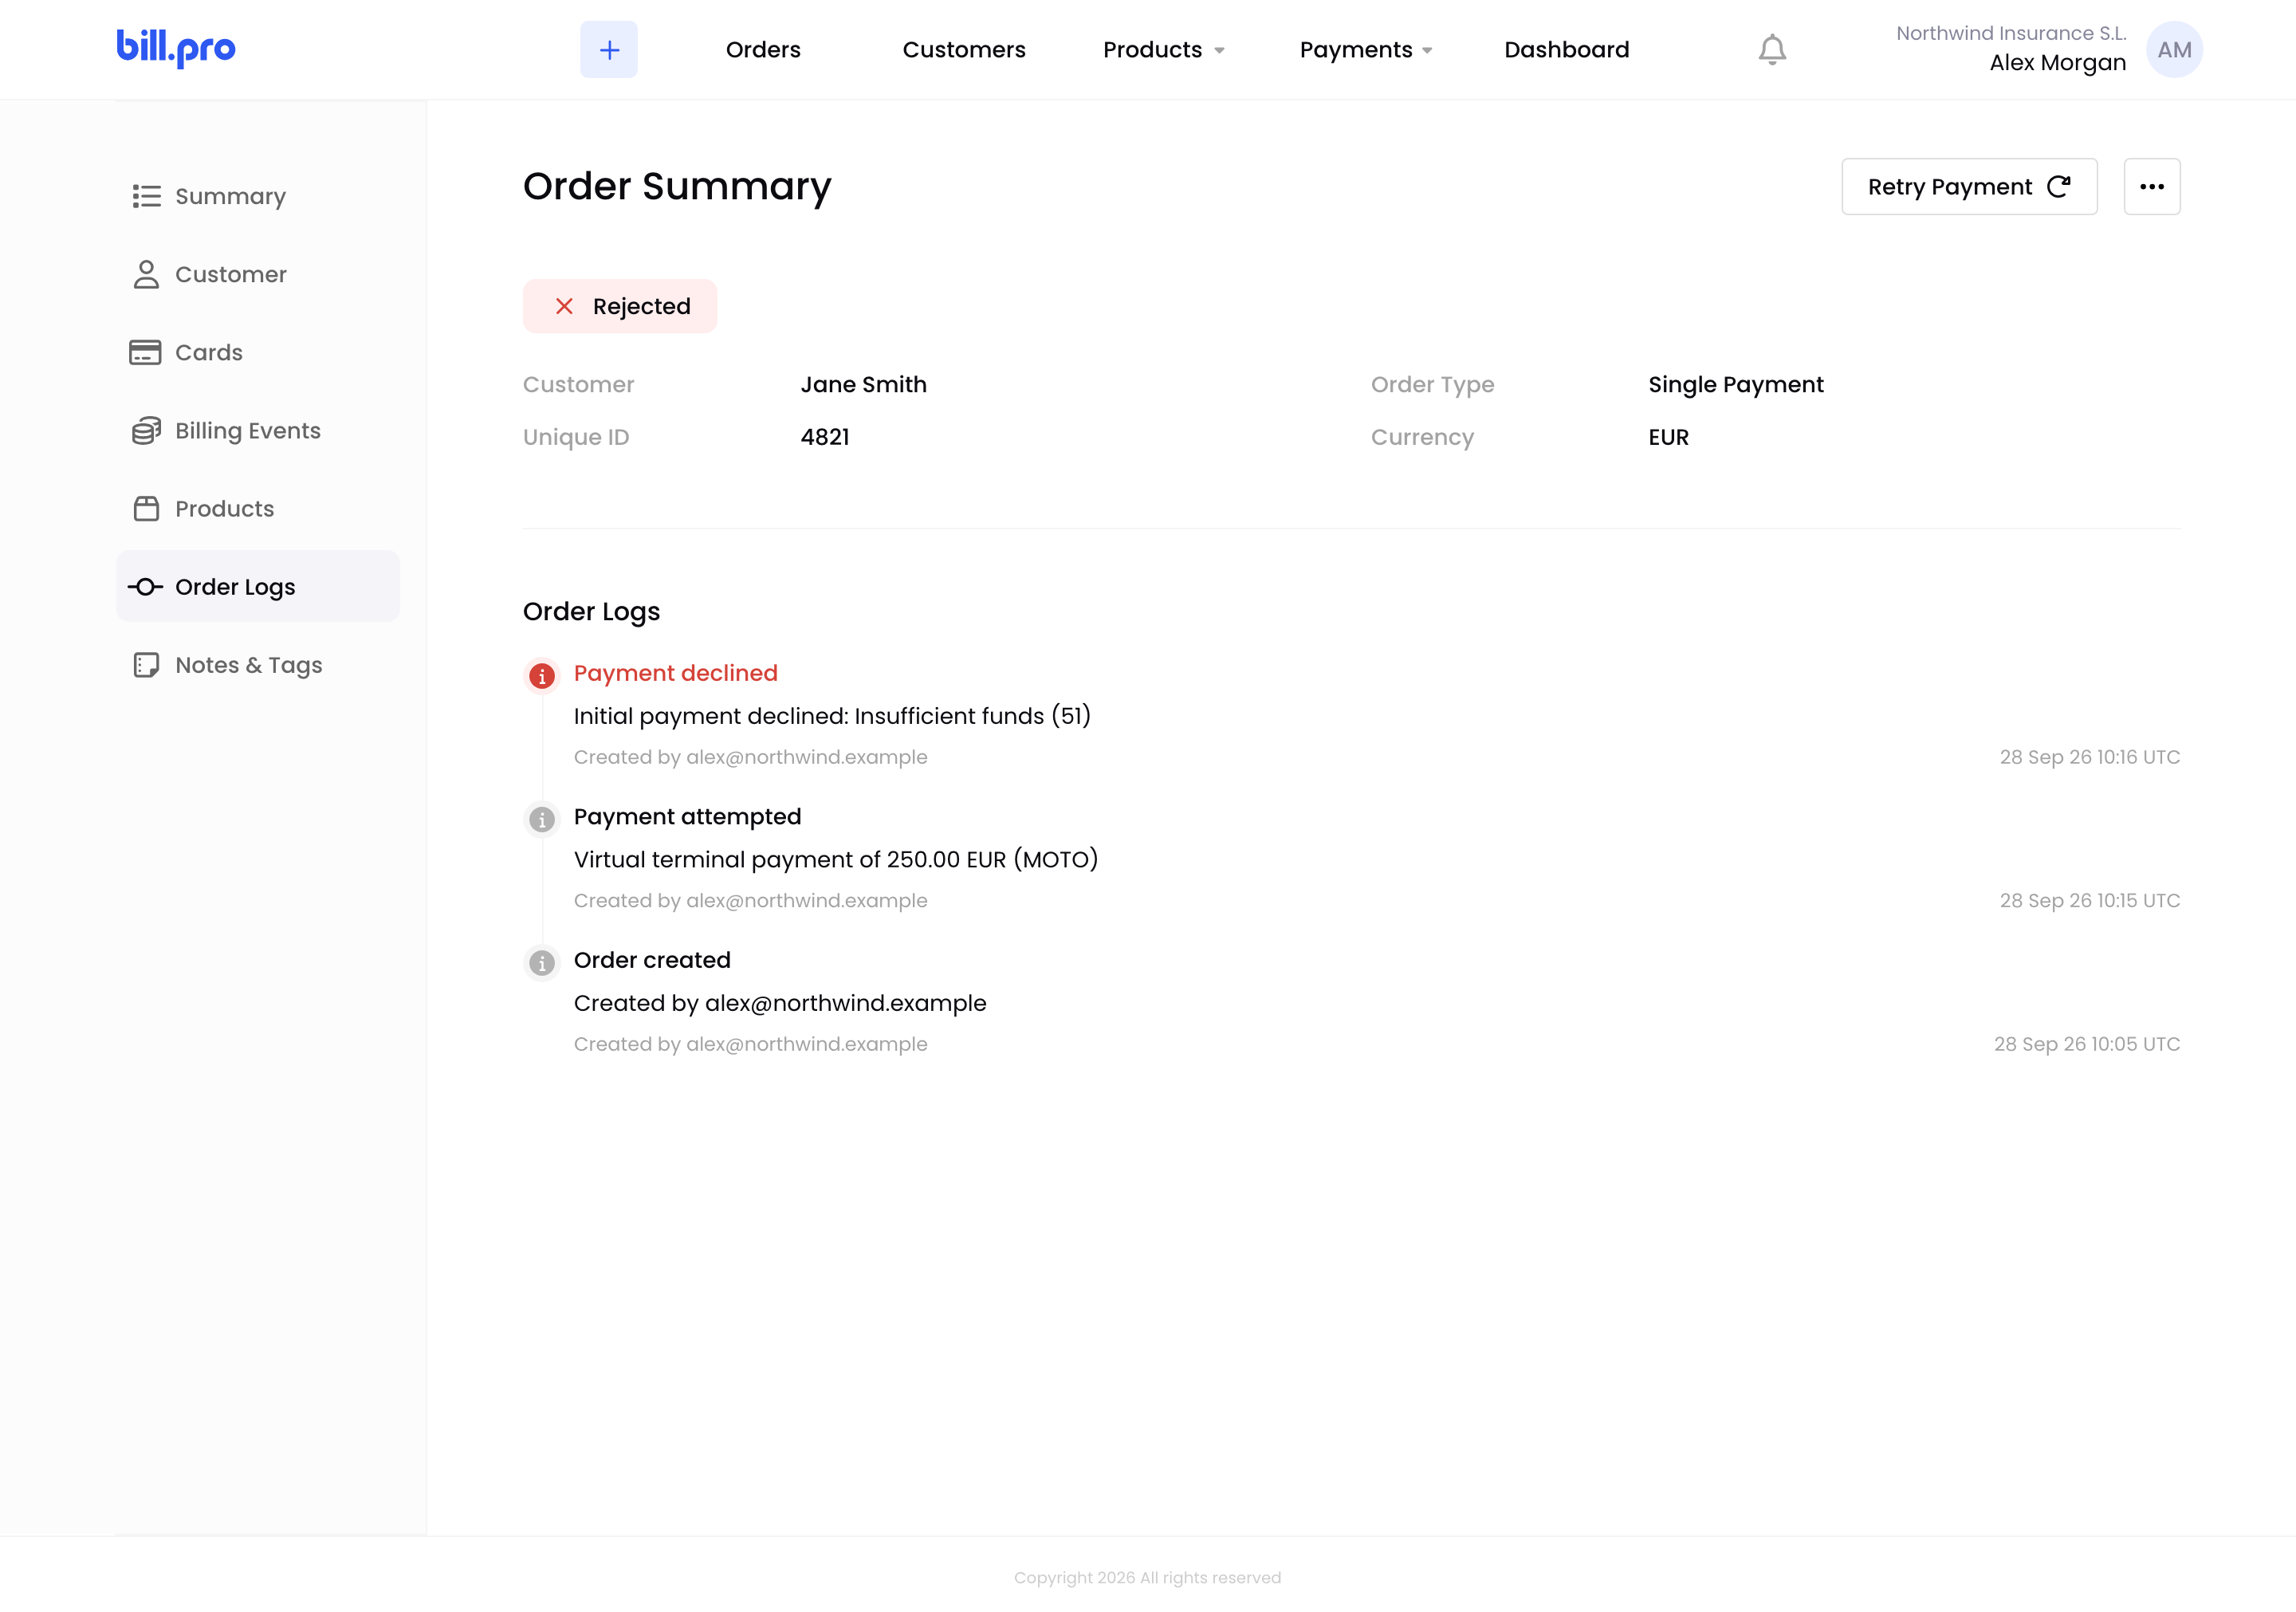
Task: Click Northwind Insurance S.L. company name
Action: [x=2011, y=33]
